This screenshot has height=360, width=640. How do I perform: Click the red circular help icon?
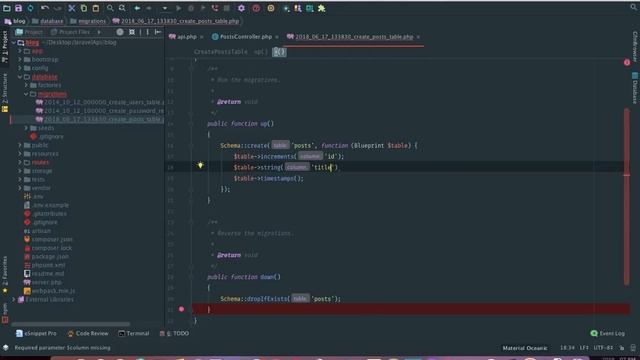coord(256,8)
